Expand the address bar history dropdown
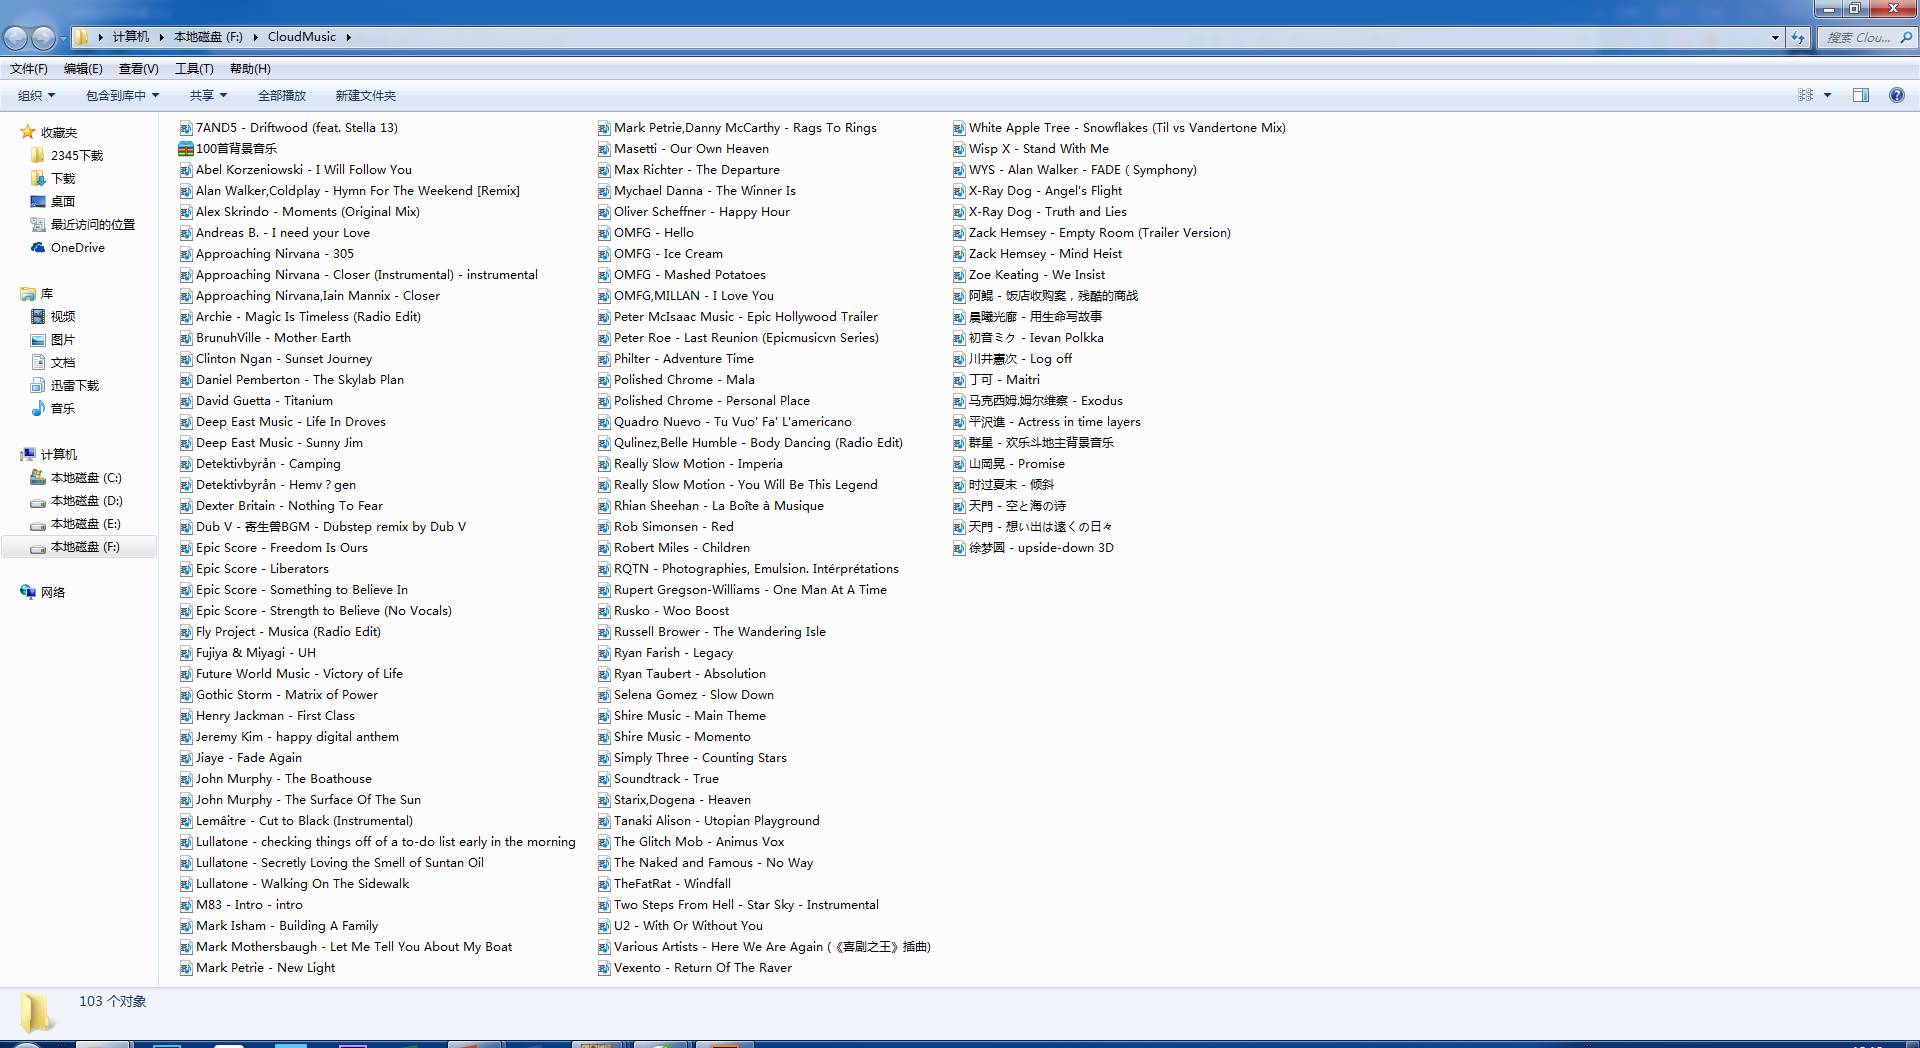Screen dimensions: 1920x1048 pos(1775,38)
